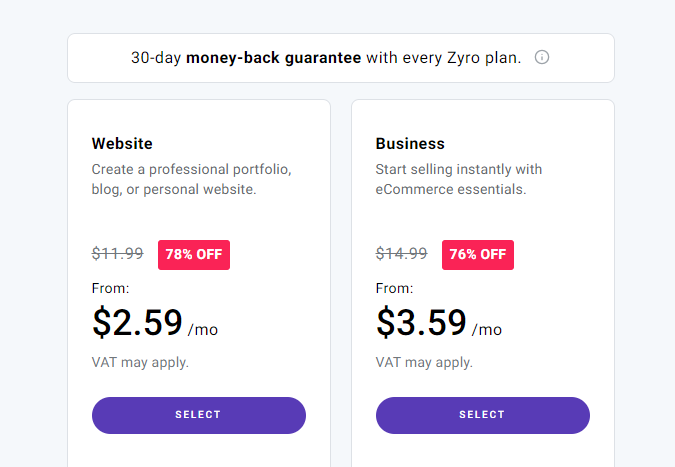This screenshot has height=467, width=675.
Task: Click VAT may apply under Business plan
Action: pyautogui.click(x=424, y=362)
